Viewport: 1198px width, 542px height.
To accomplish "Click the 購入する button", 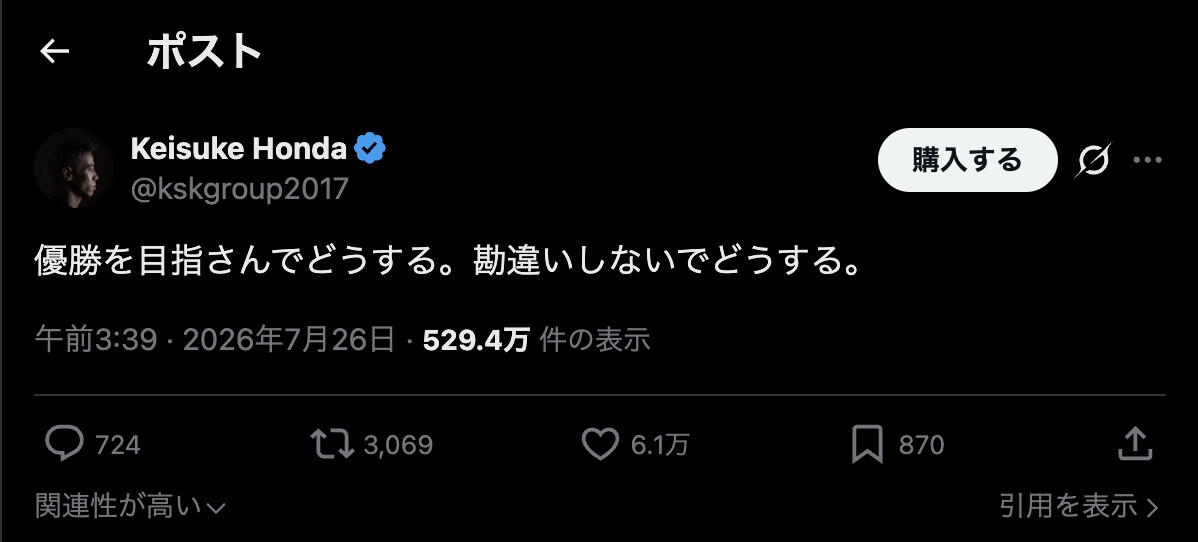I will tap(967, 160).
